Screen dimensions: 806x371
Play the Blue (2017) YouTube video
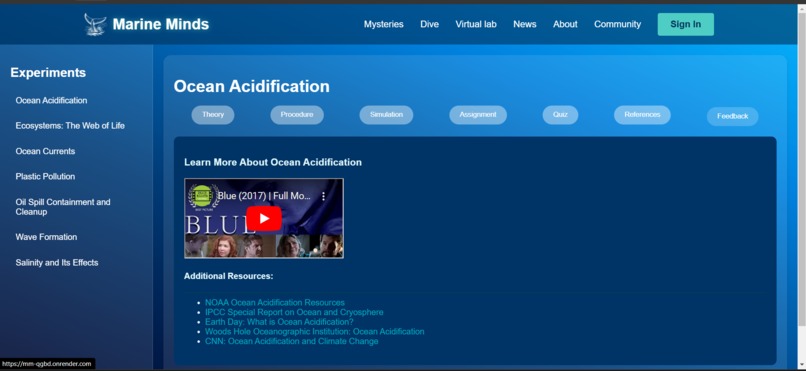(x=264, y=218)
